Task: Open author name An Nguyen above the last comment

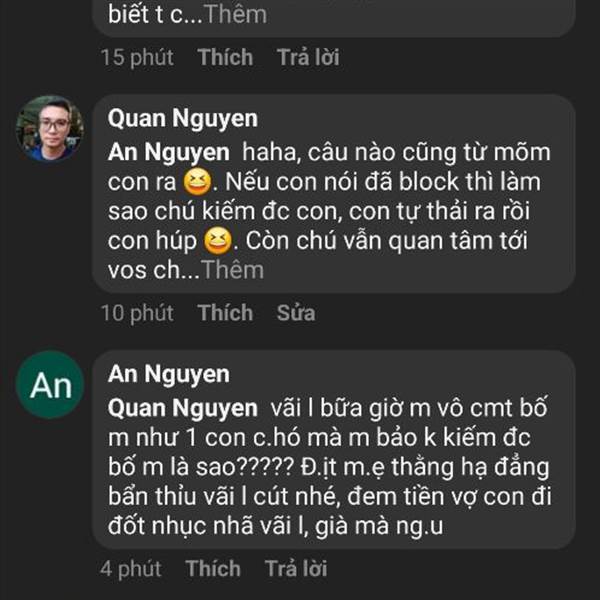Action: coord(168,375)
